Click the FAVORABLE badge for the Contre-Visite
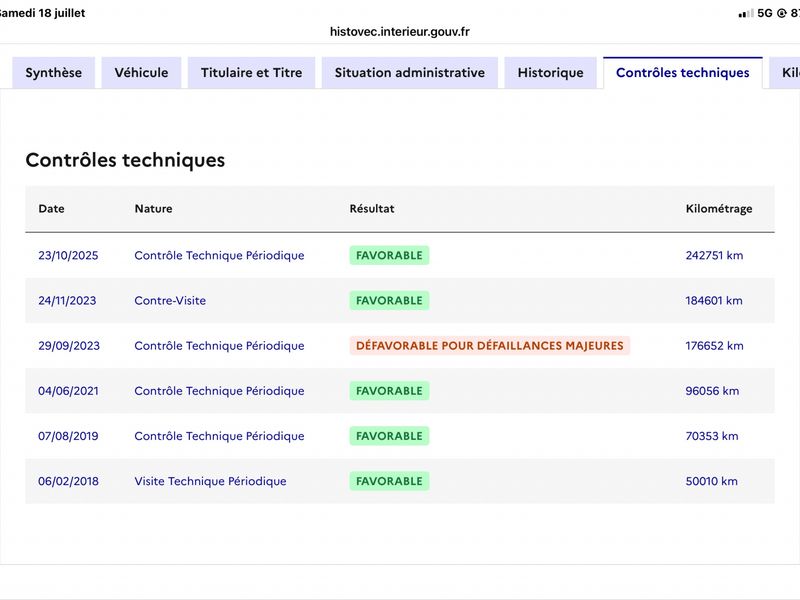Image resolution: width=800 pixels, height=600 pixels. point(389,301)
